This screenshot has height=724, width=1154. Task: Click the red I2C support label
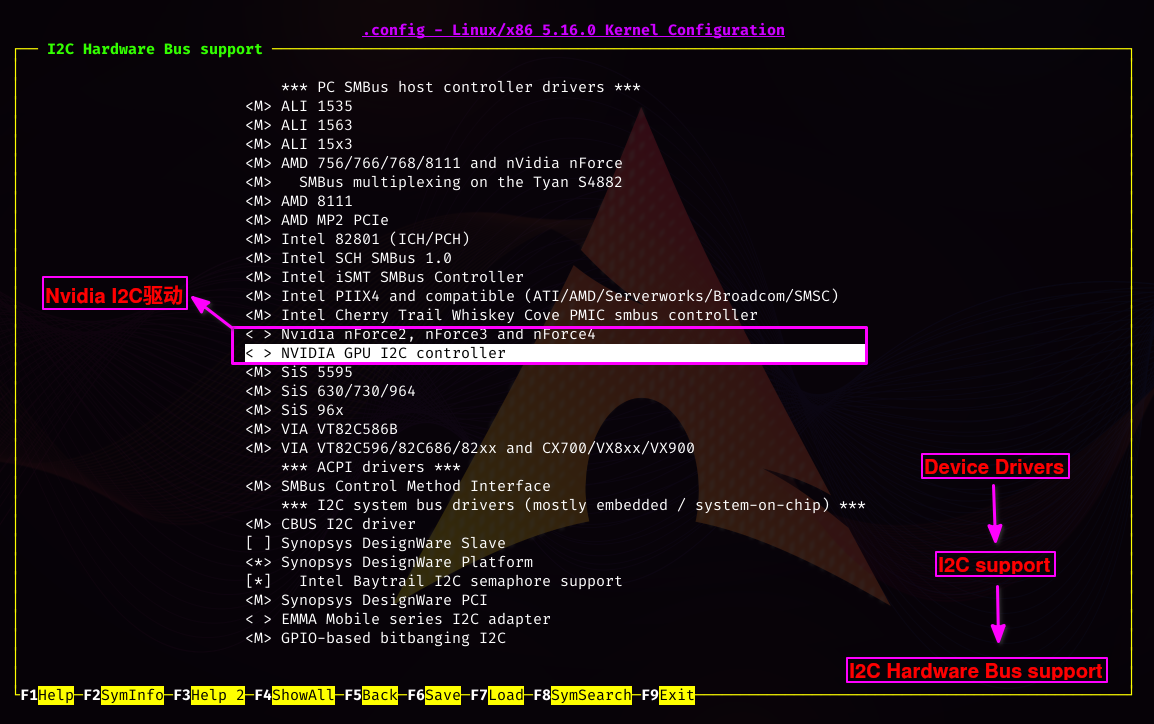click(x=994, y=565)
